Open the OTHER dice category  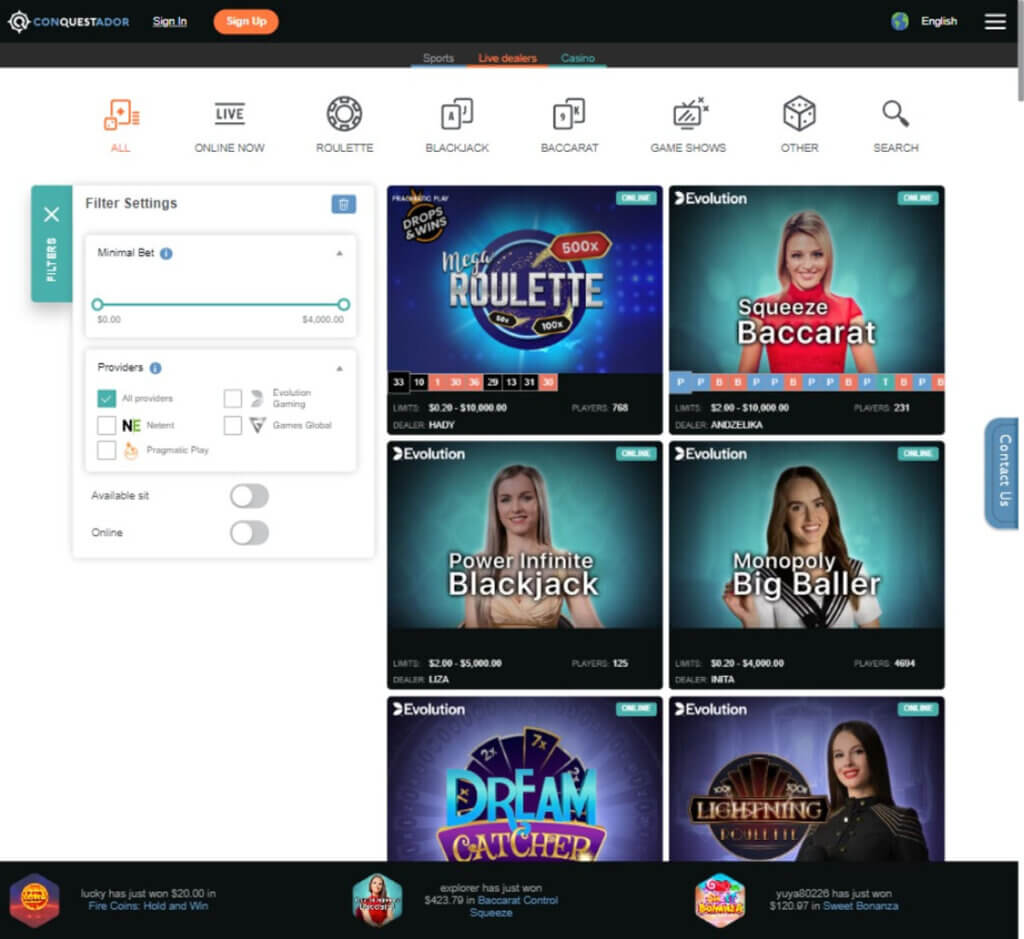[x=799, y=114]
